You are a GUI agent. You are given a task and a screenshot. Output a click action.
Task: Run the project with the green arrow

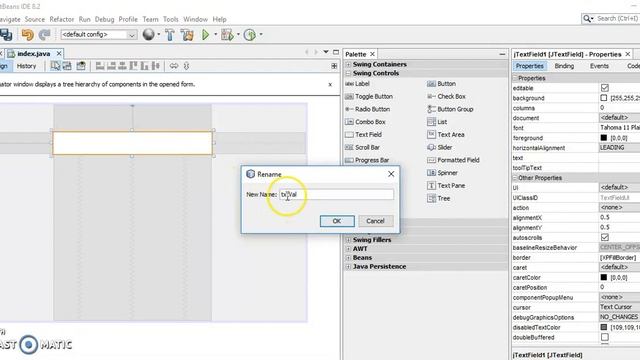(x=206, y=35)
